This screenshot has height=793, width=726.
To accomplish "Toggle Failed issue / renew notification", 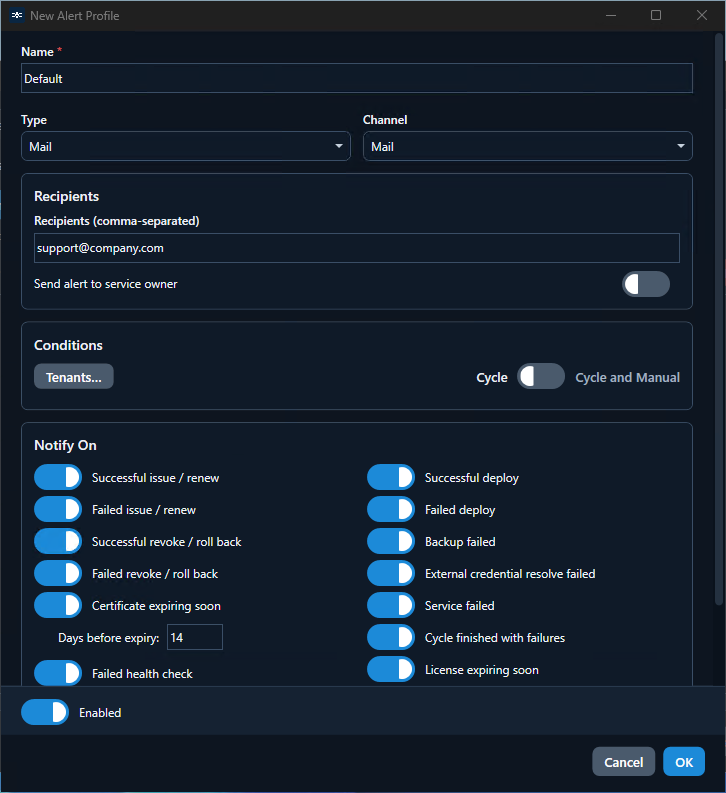I will [58, 509].
